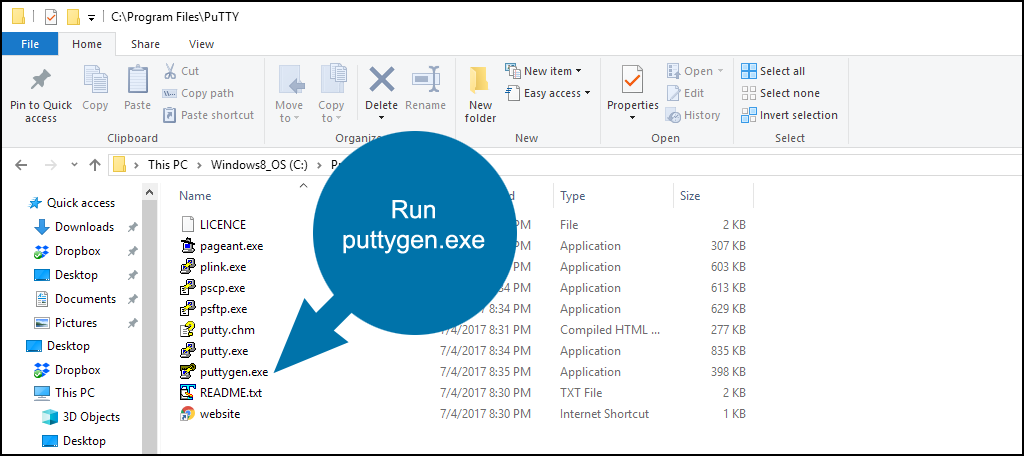Expand the Delete dropdown arrow
This screenshot has height=456, width=1024.
coord(381,118)
